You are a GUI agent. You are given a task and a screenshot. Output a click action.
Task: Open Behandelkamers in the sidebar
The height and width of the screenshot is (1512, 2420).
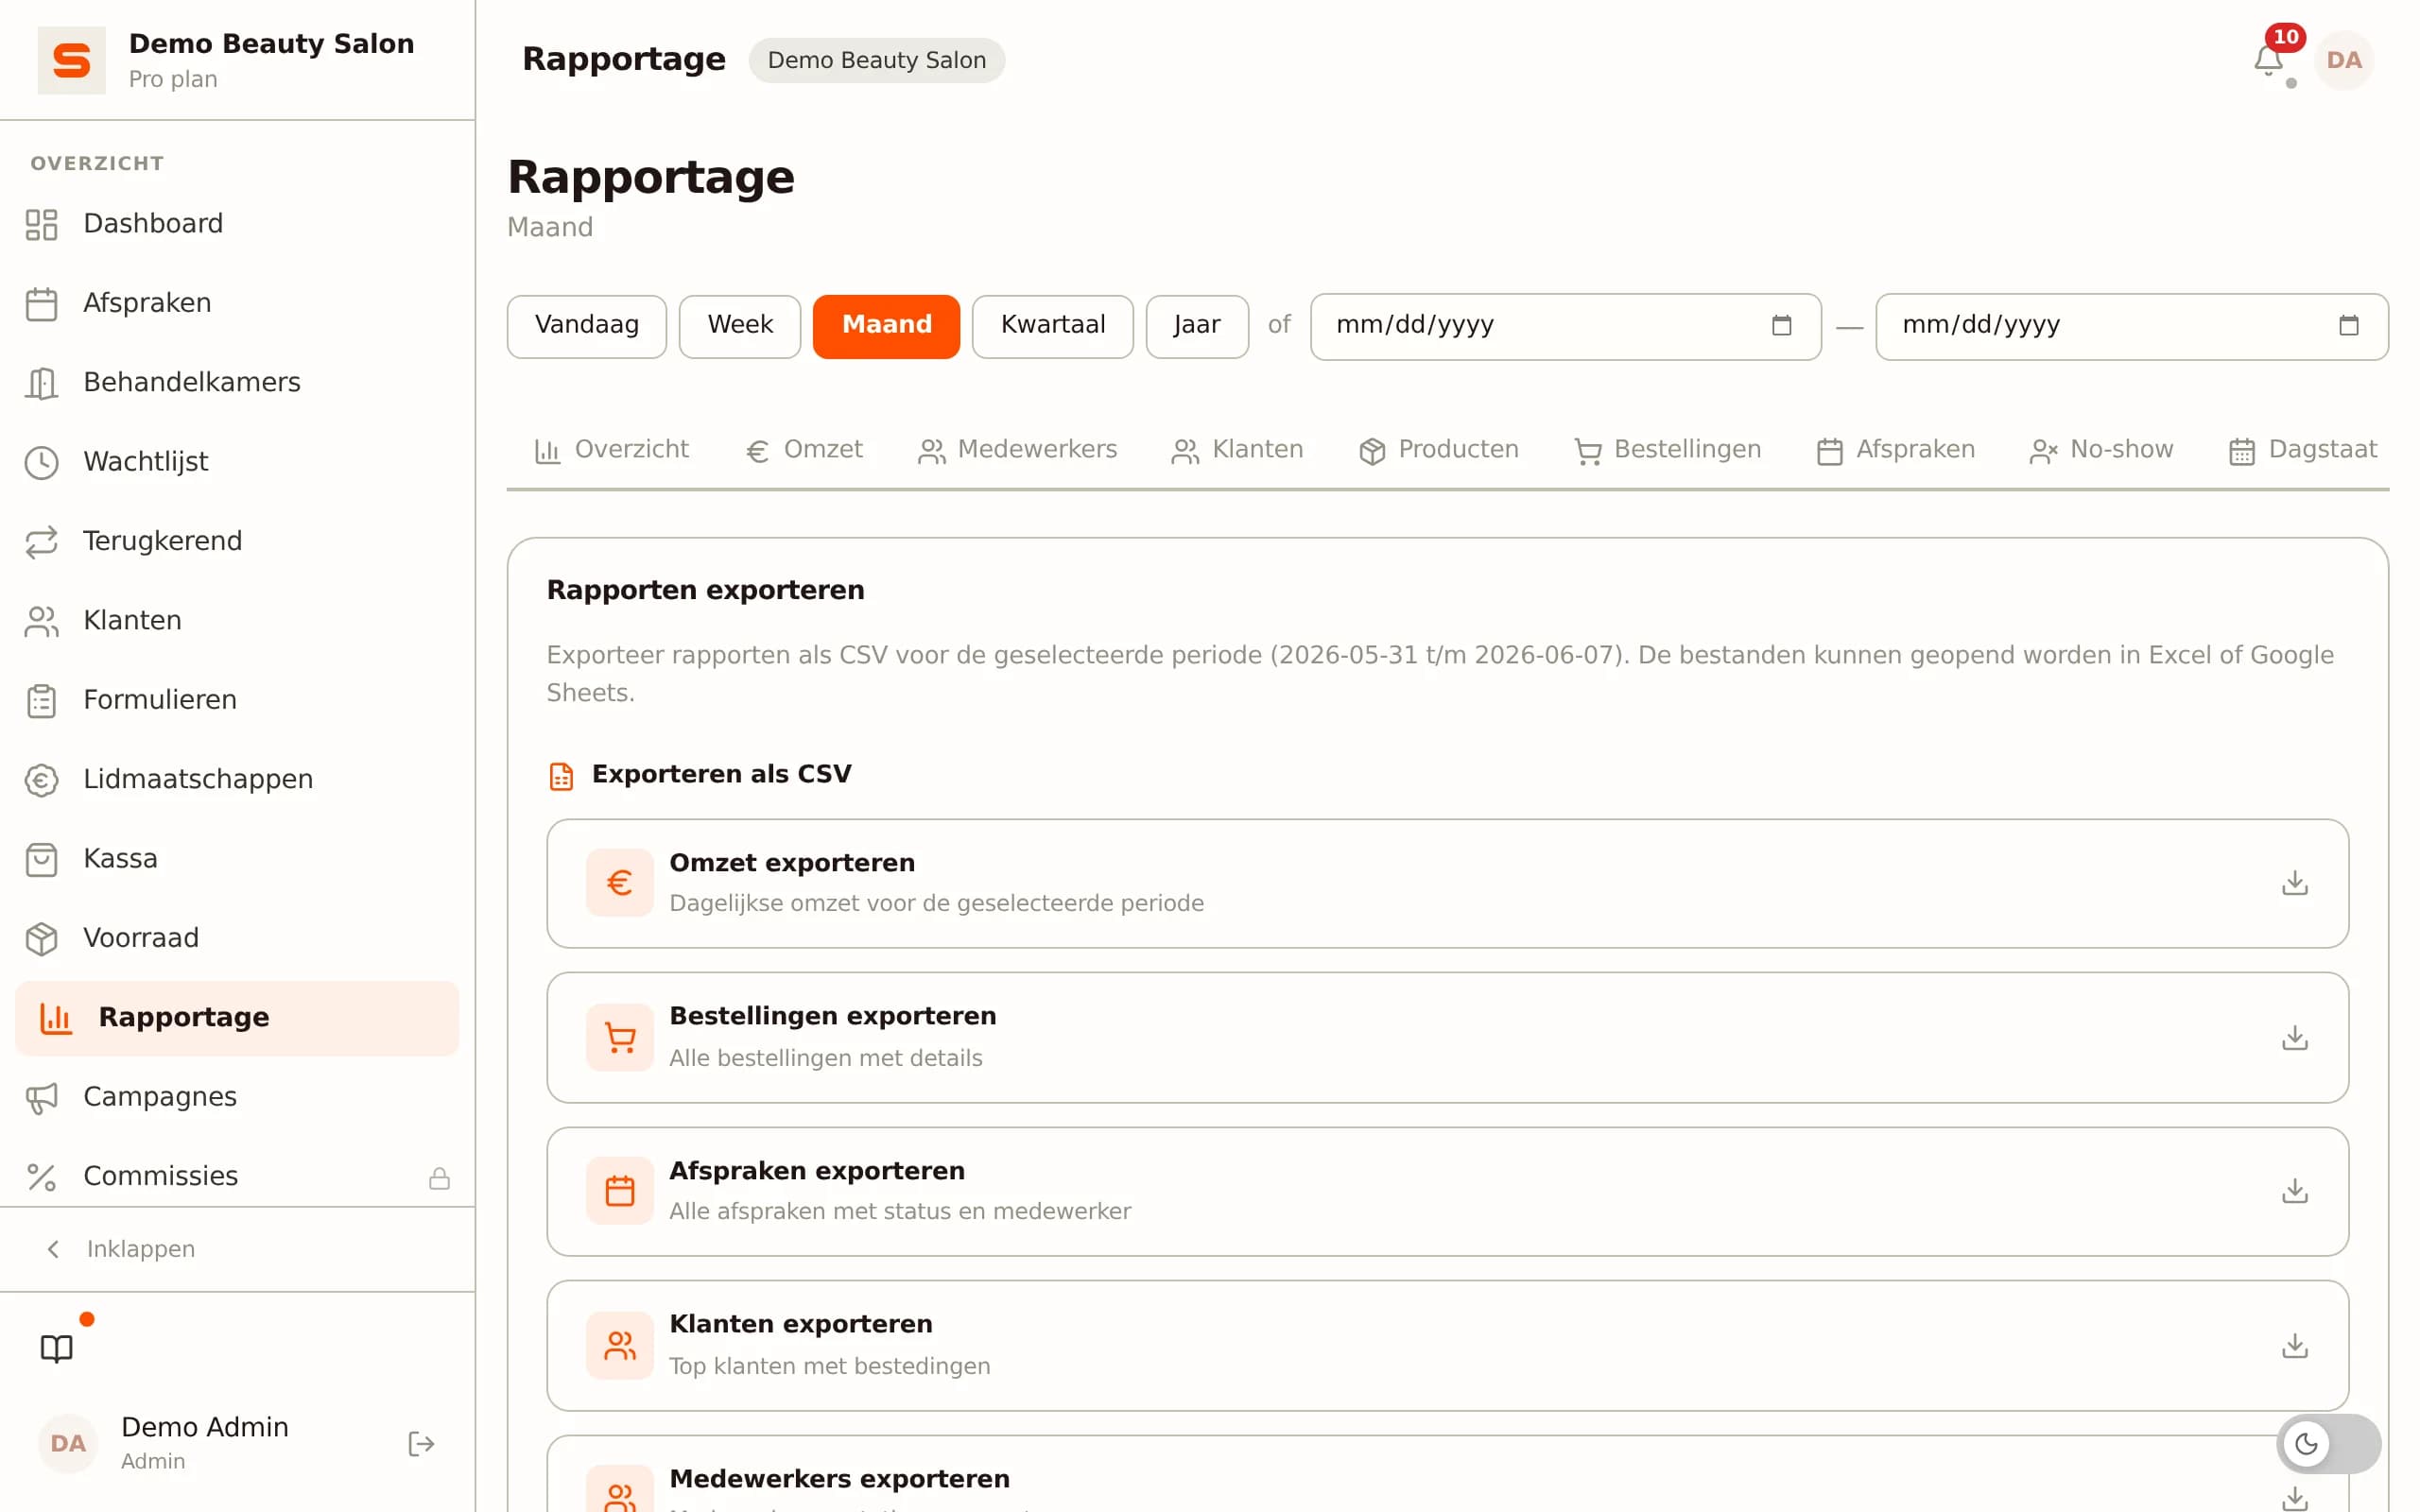237,382
